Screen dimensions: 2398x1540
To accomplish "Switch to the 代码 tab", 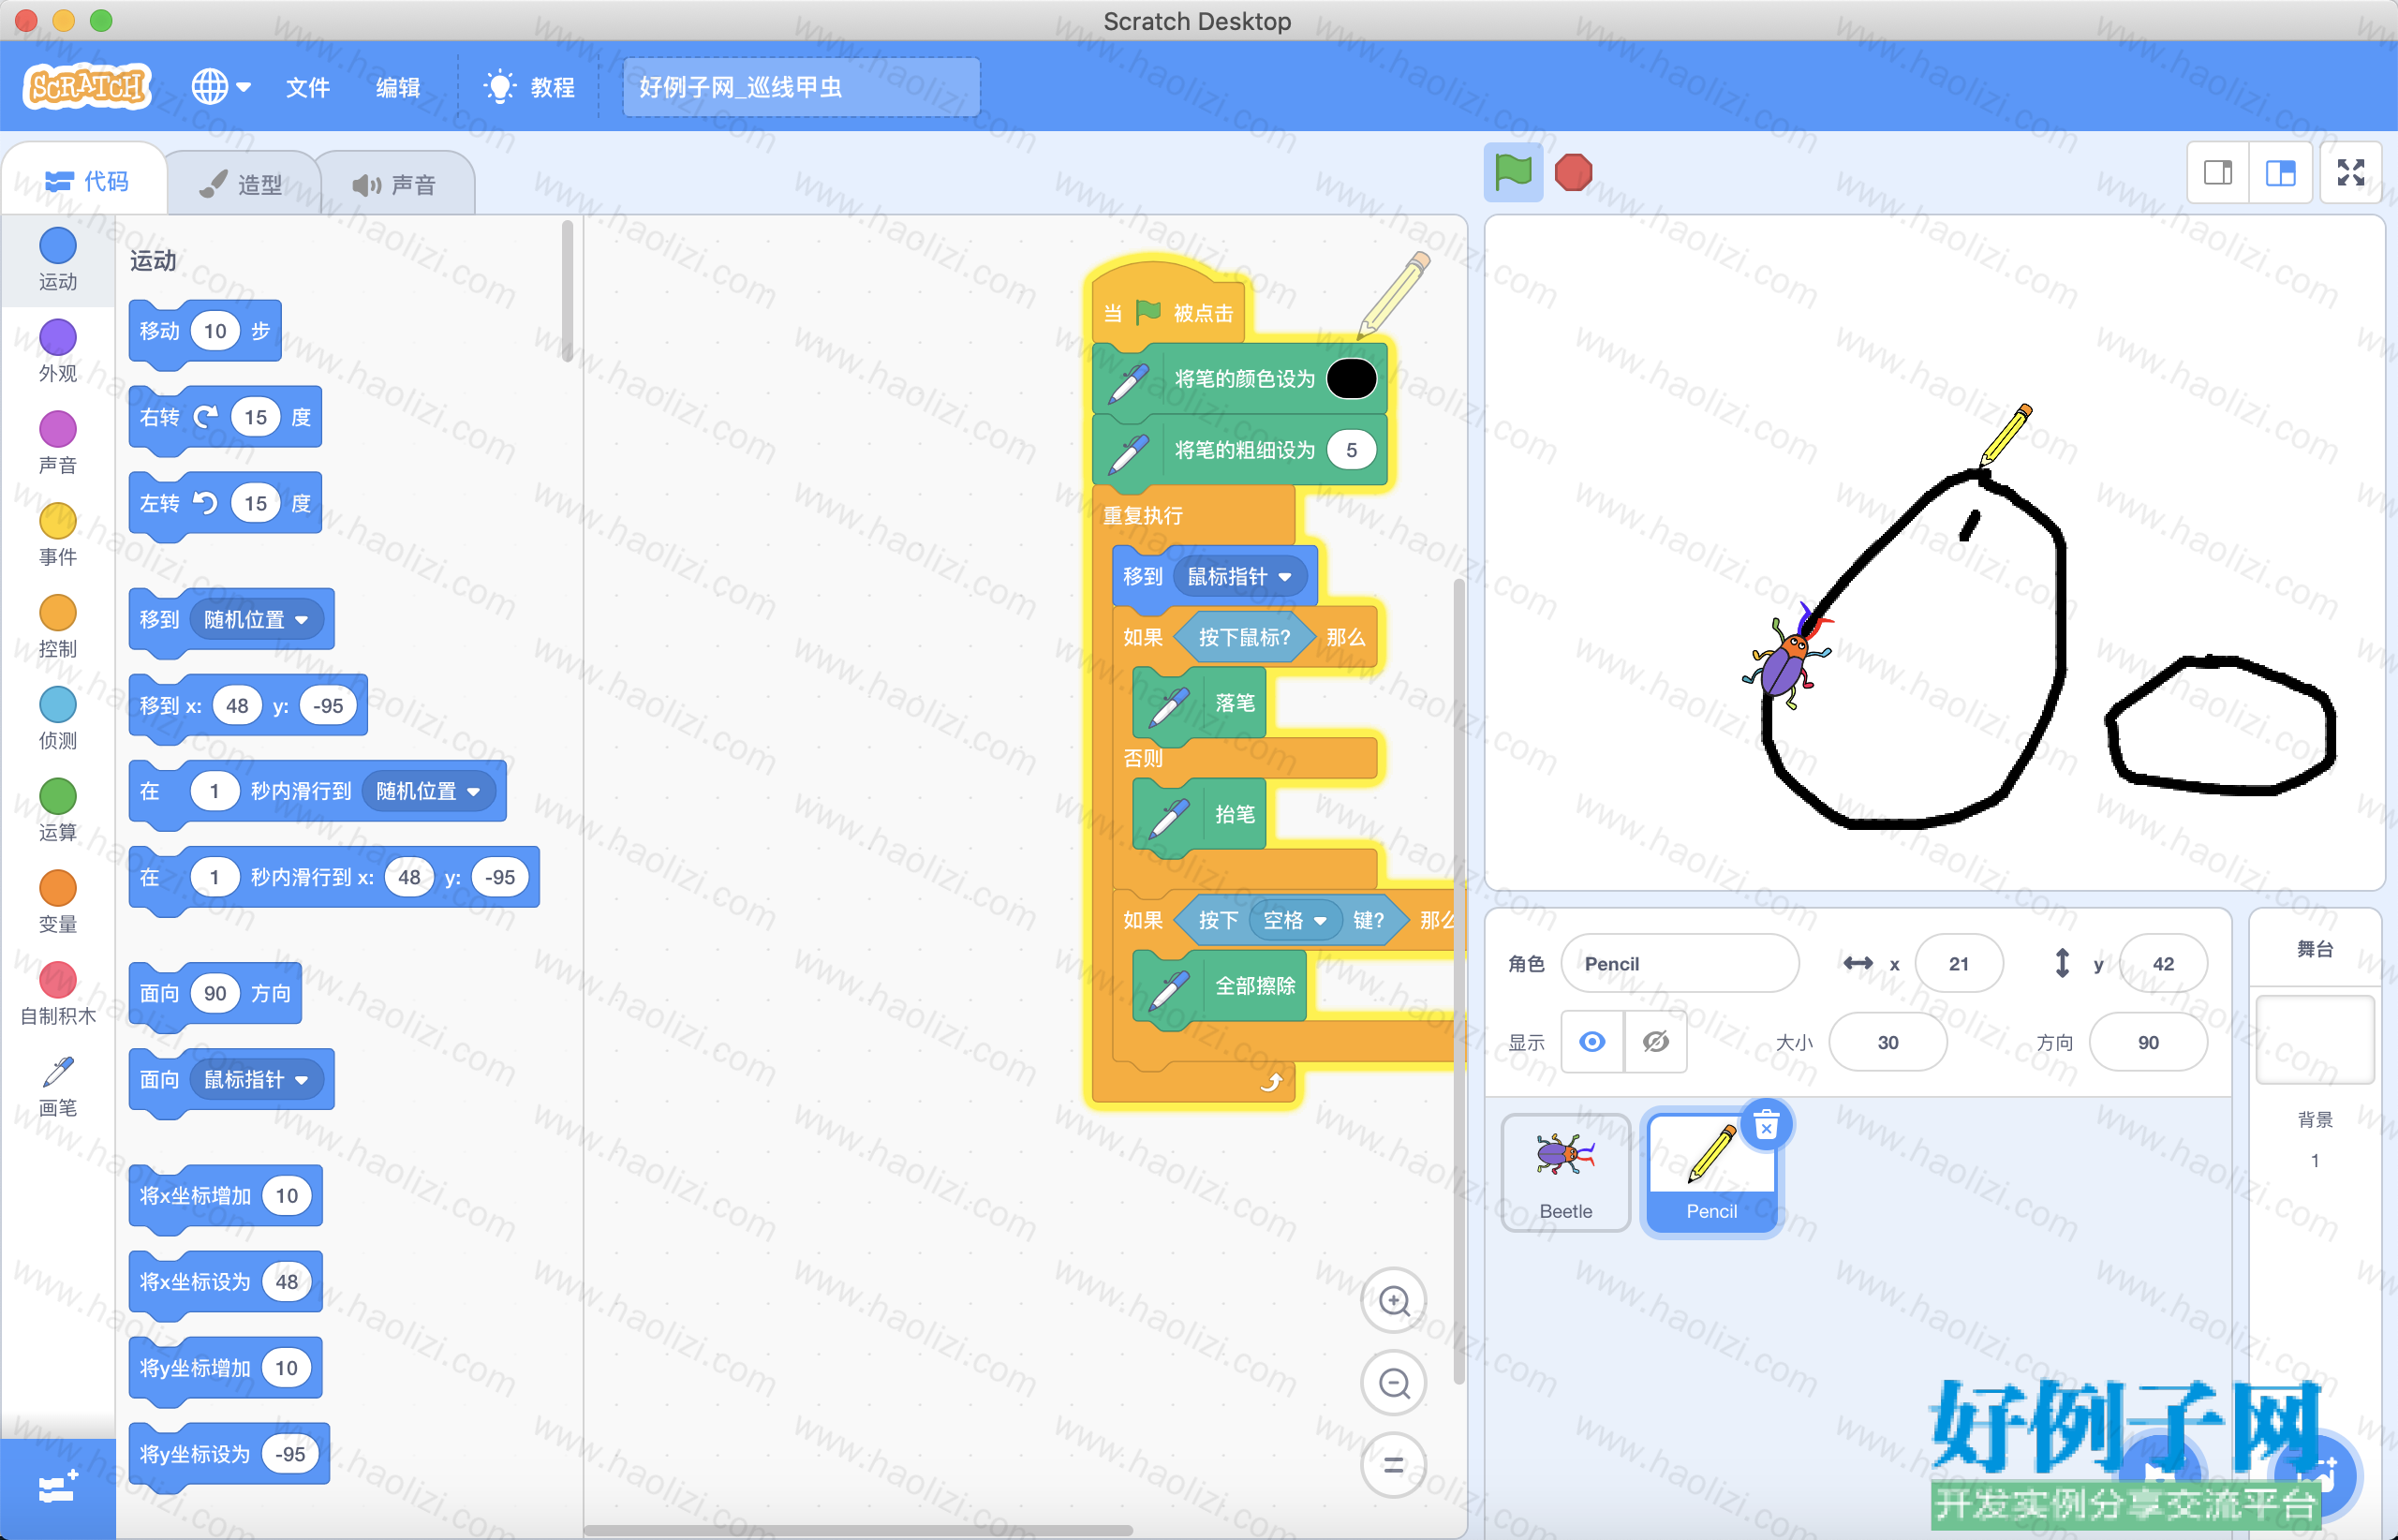I will tap(86, 181).
